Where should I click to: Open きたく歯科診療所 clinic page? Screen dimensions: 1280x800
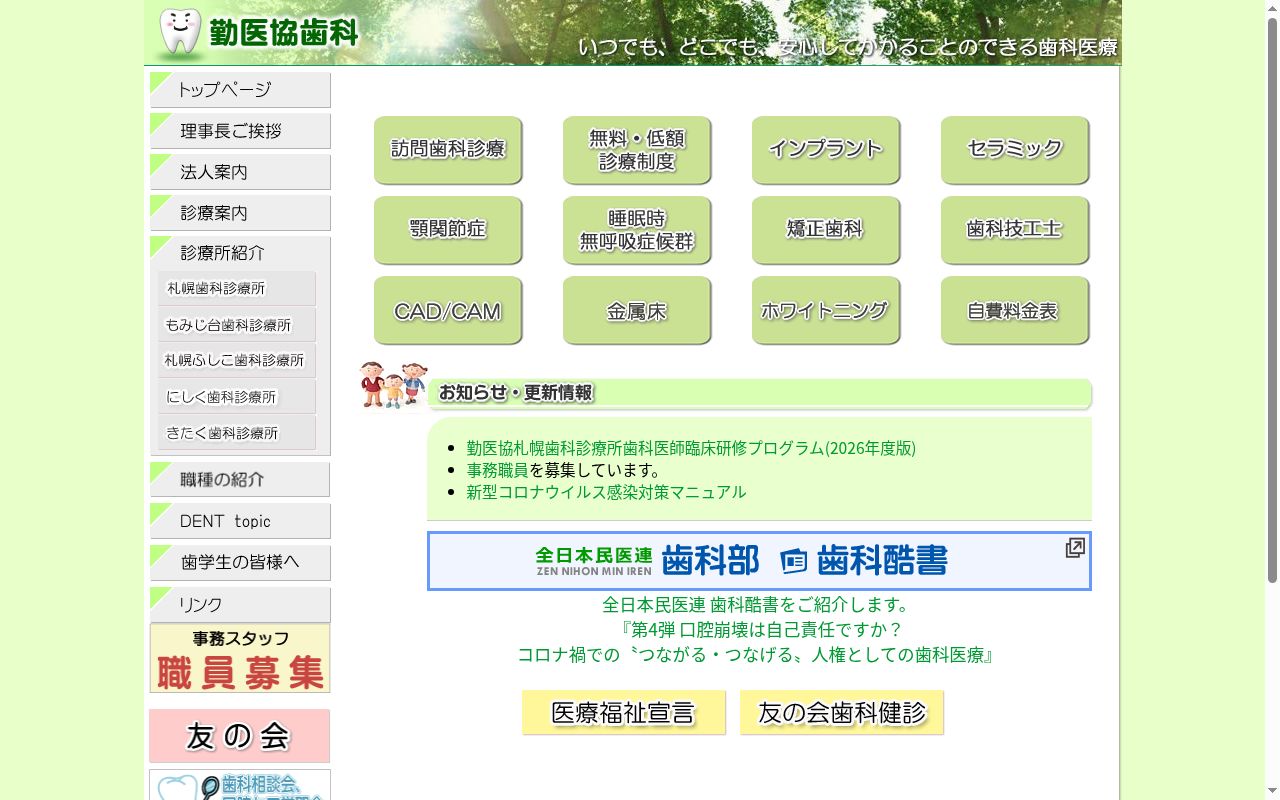click(237, 433)
